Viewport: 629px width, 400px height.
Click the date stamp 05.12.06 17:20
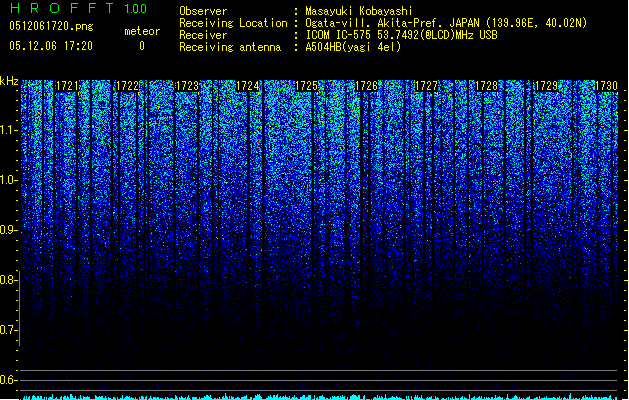pyautogui.click(x=51, y=46)
